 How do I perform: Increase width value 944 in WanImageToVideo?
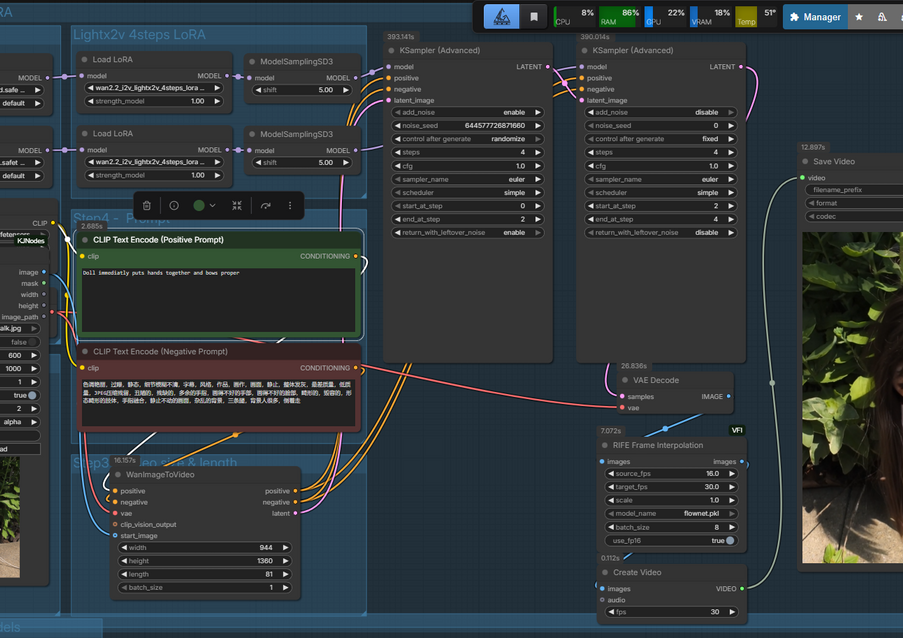(285, 548)
